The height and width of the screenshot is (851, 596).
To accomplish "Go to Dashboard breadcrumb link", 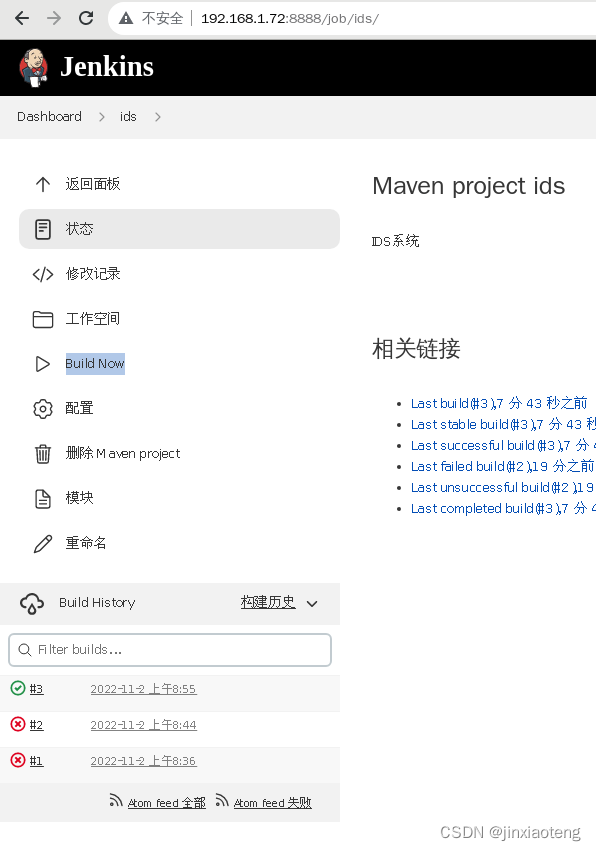I will click(49, 117).
